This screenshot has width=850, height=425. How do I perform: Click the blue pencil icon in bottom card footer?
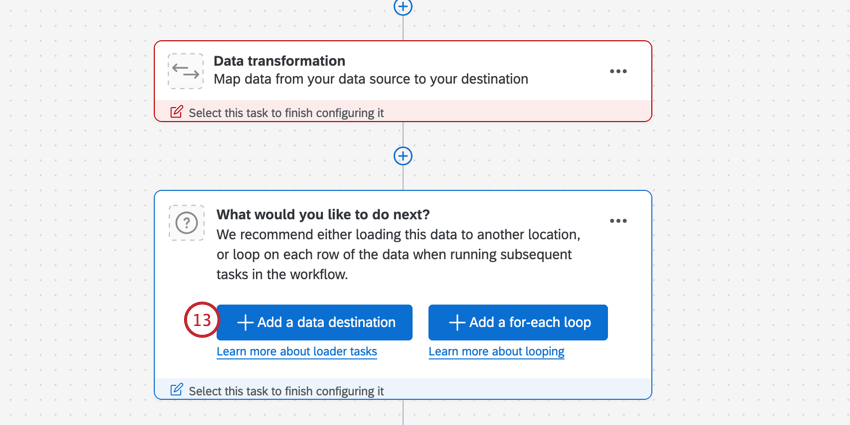coord(177,390)
